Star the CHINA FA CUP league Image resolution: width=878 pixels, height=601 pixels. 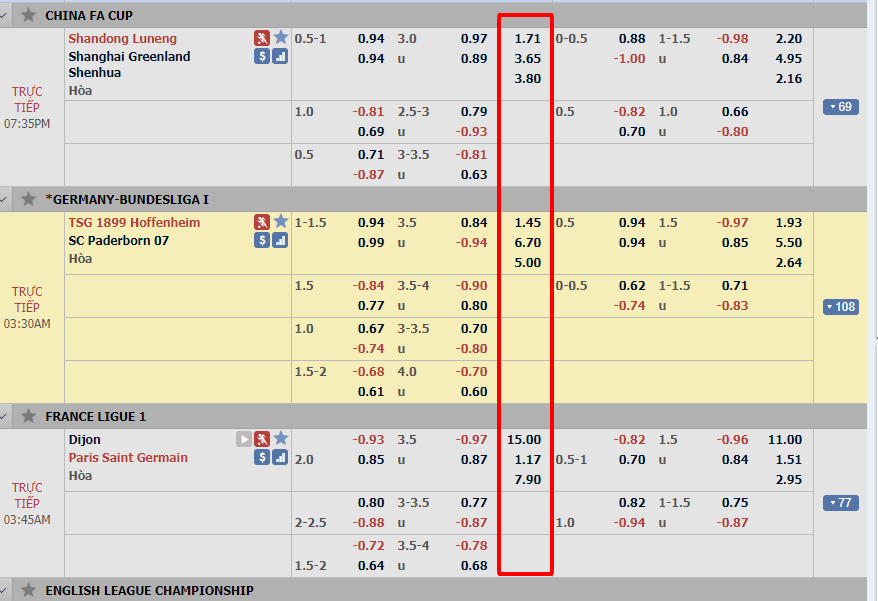coord(28,15)
